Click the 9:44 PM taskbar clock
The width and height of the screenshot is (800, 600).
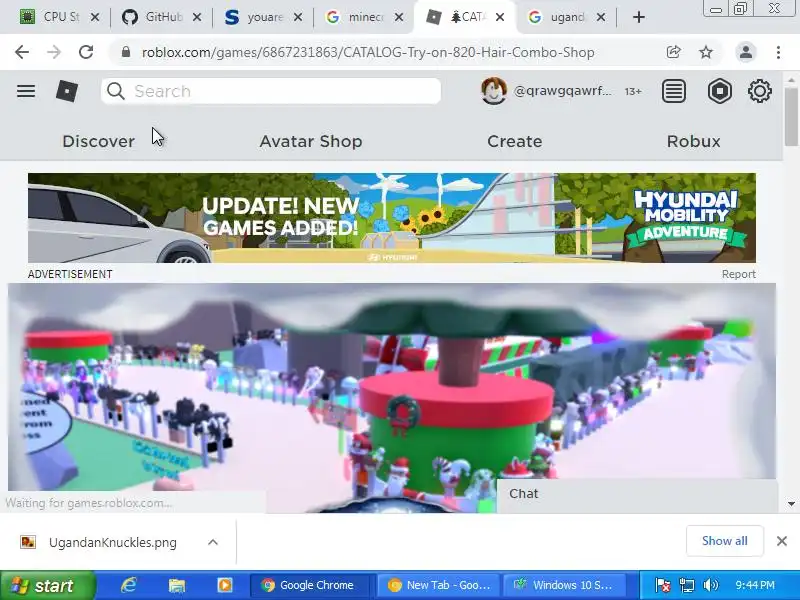[755, 585]
